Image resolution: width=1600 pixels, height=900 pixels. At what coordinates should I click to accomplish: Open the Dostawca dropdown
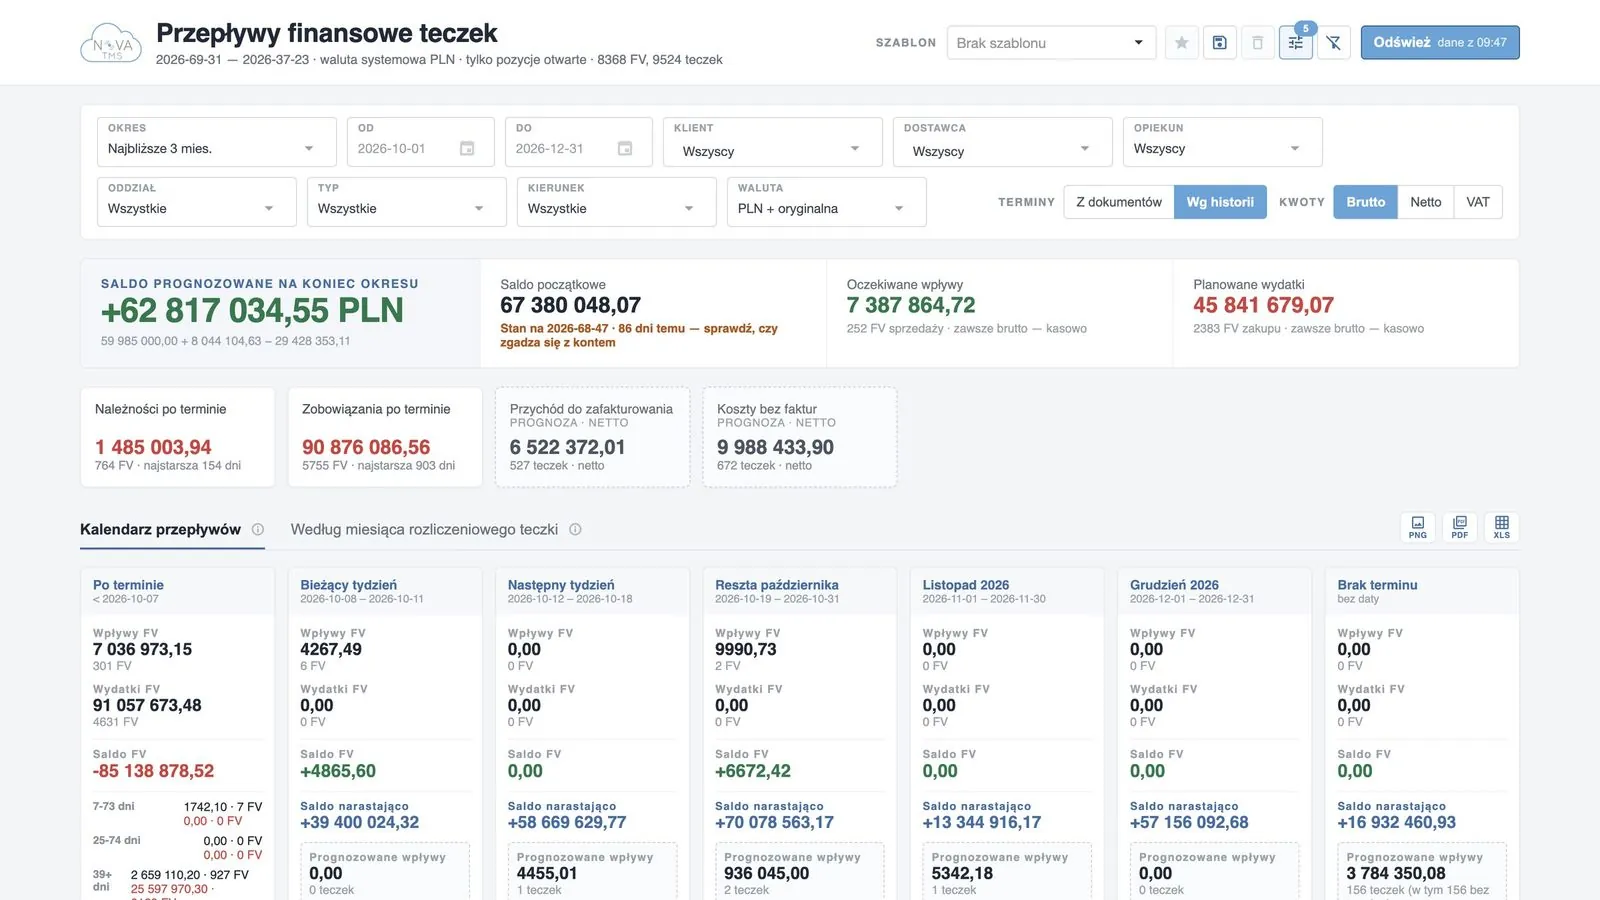(x=1002, y=142)
